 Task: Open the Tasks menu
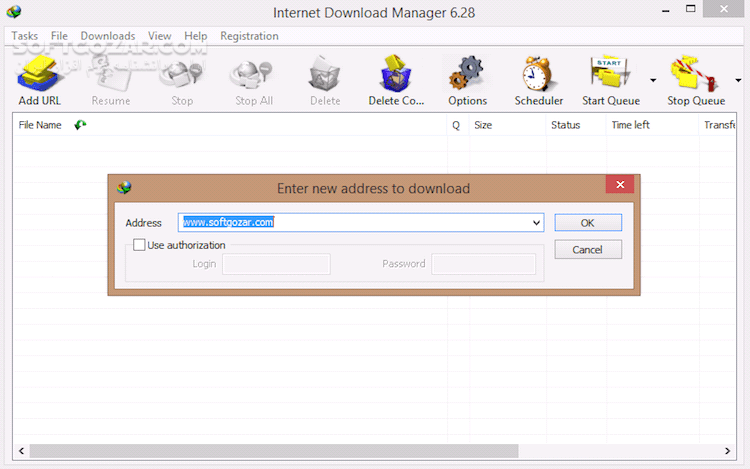pos(24,36)
